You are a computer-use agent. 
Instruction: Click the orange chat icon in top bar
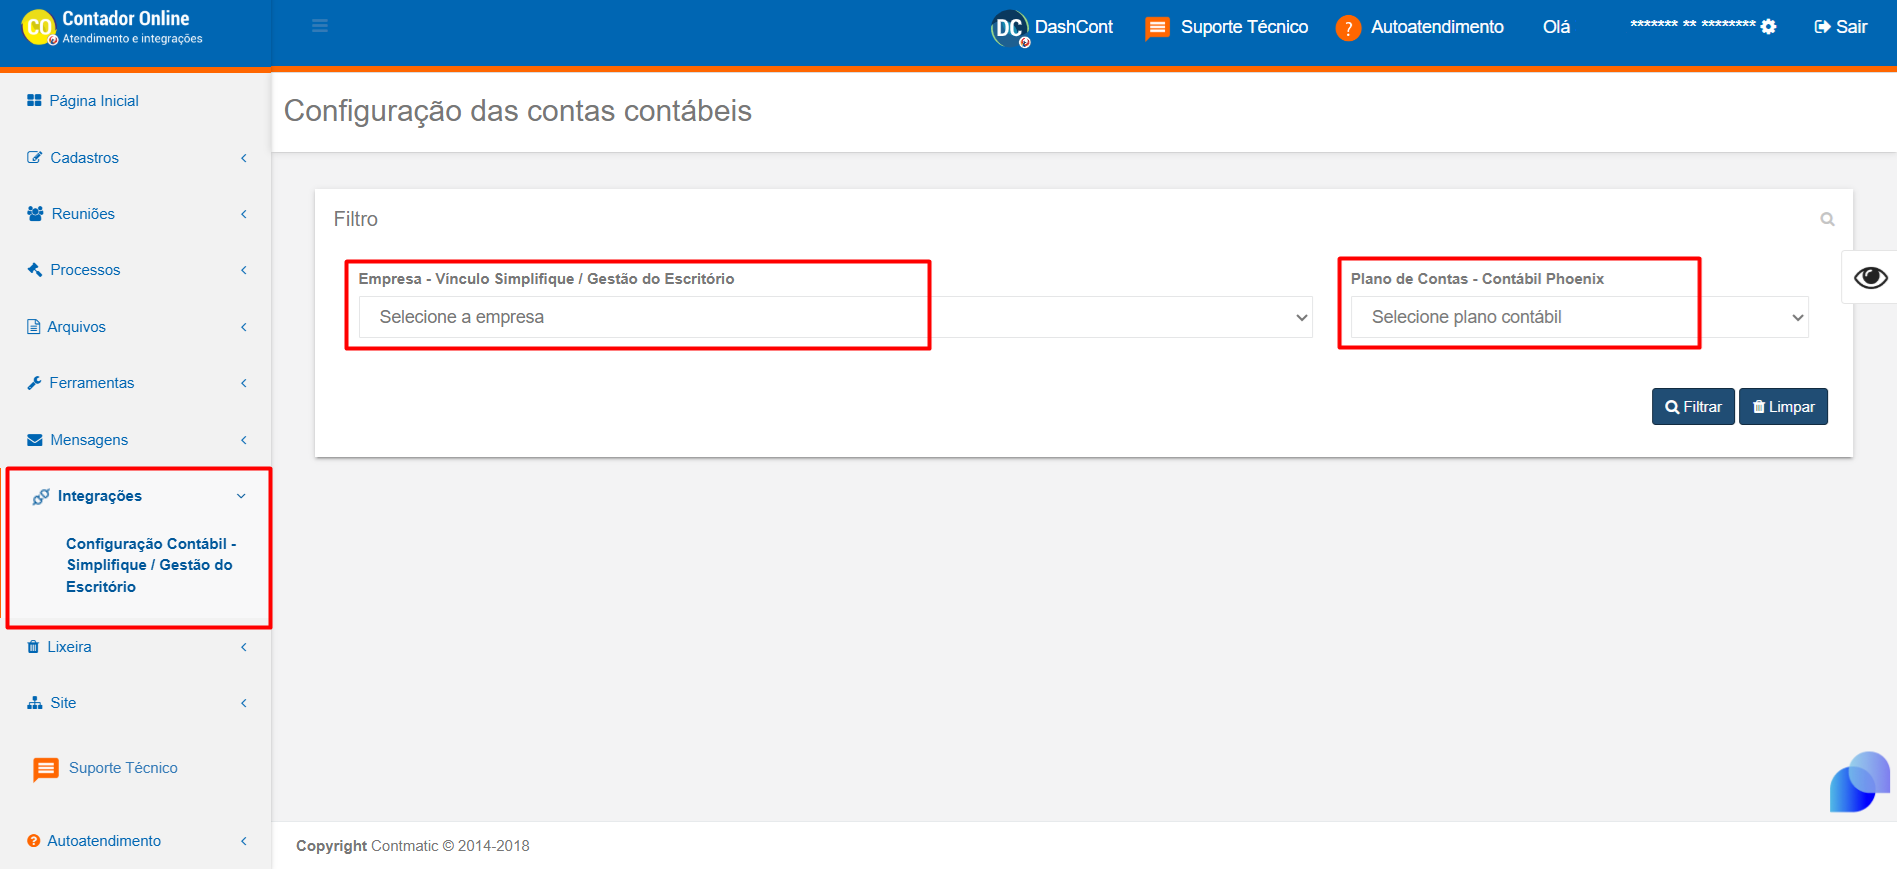pyautogui.click(x=1157, y=28)
